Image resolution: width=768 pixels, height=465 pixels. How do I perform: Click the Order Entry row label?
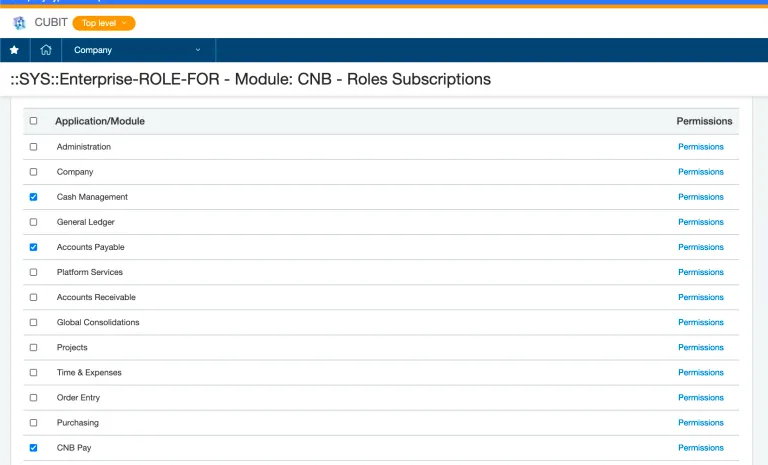point(78,397)
